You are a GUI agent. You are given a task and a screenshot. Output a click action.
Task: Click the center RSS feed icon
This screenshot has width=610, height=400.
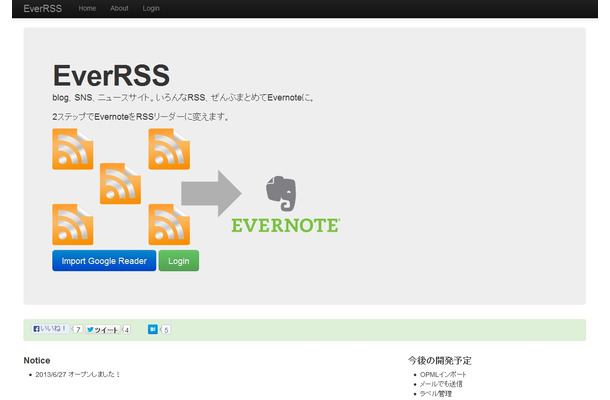(120, 184)
